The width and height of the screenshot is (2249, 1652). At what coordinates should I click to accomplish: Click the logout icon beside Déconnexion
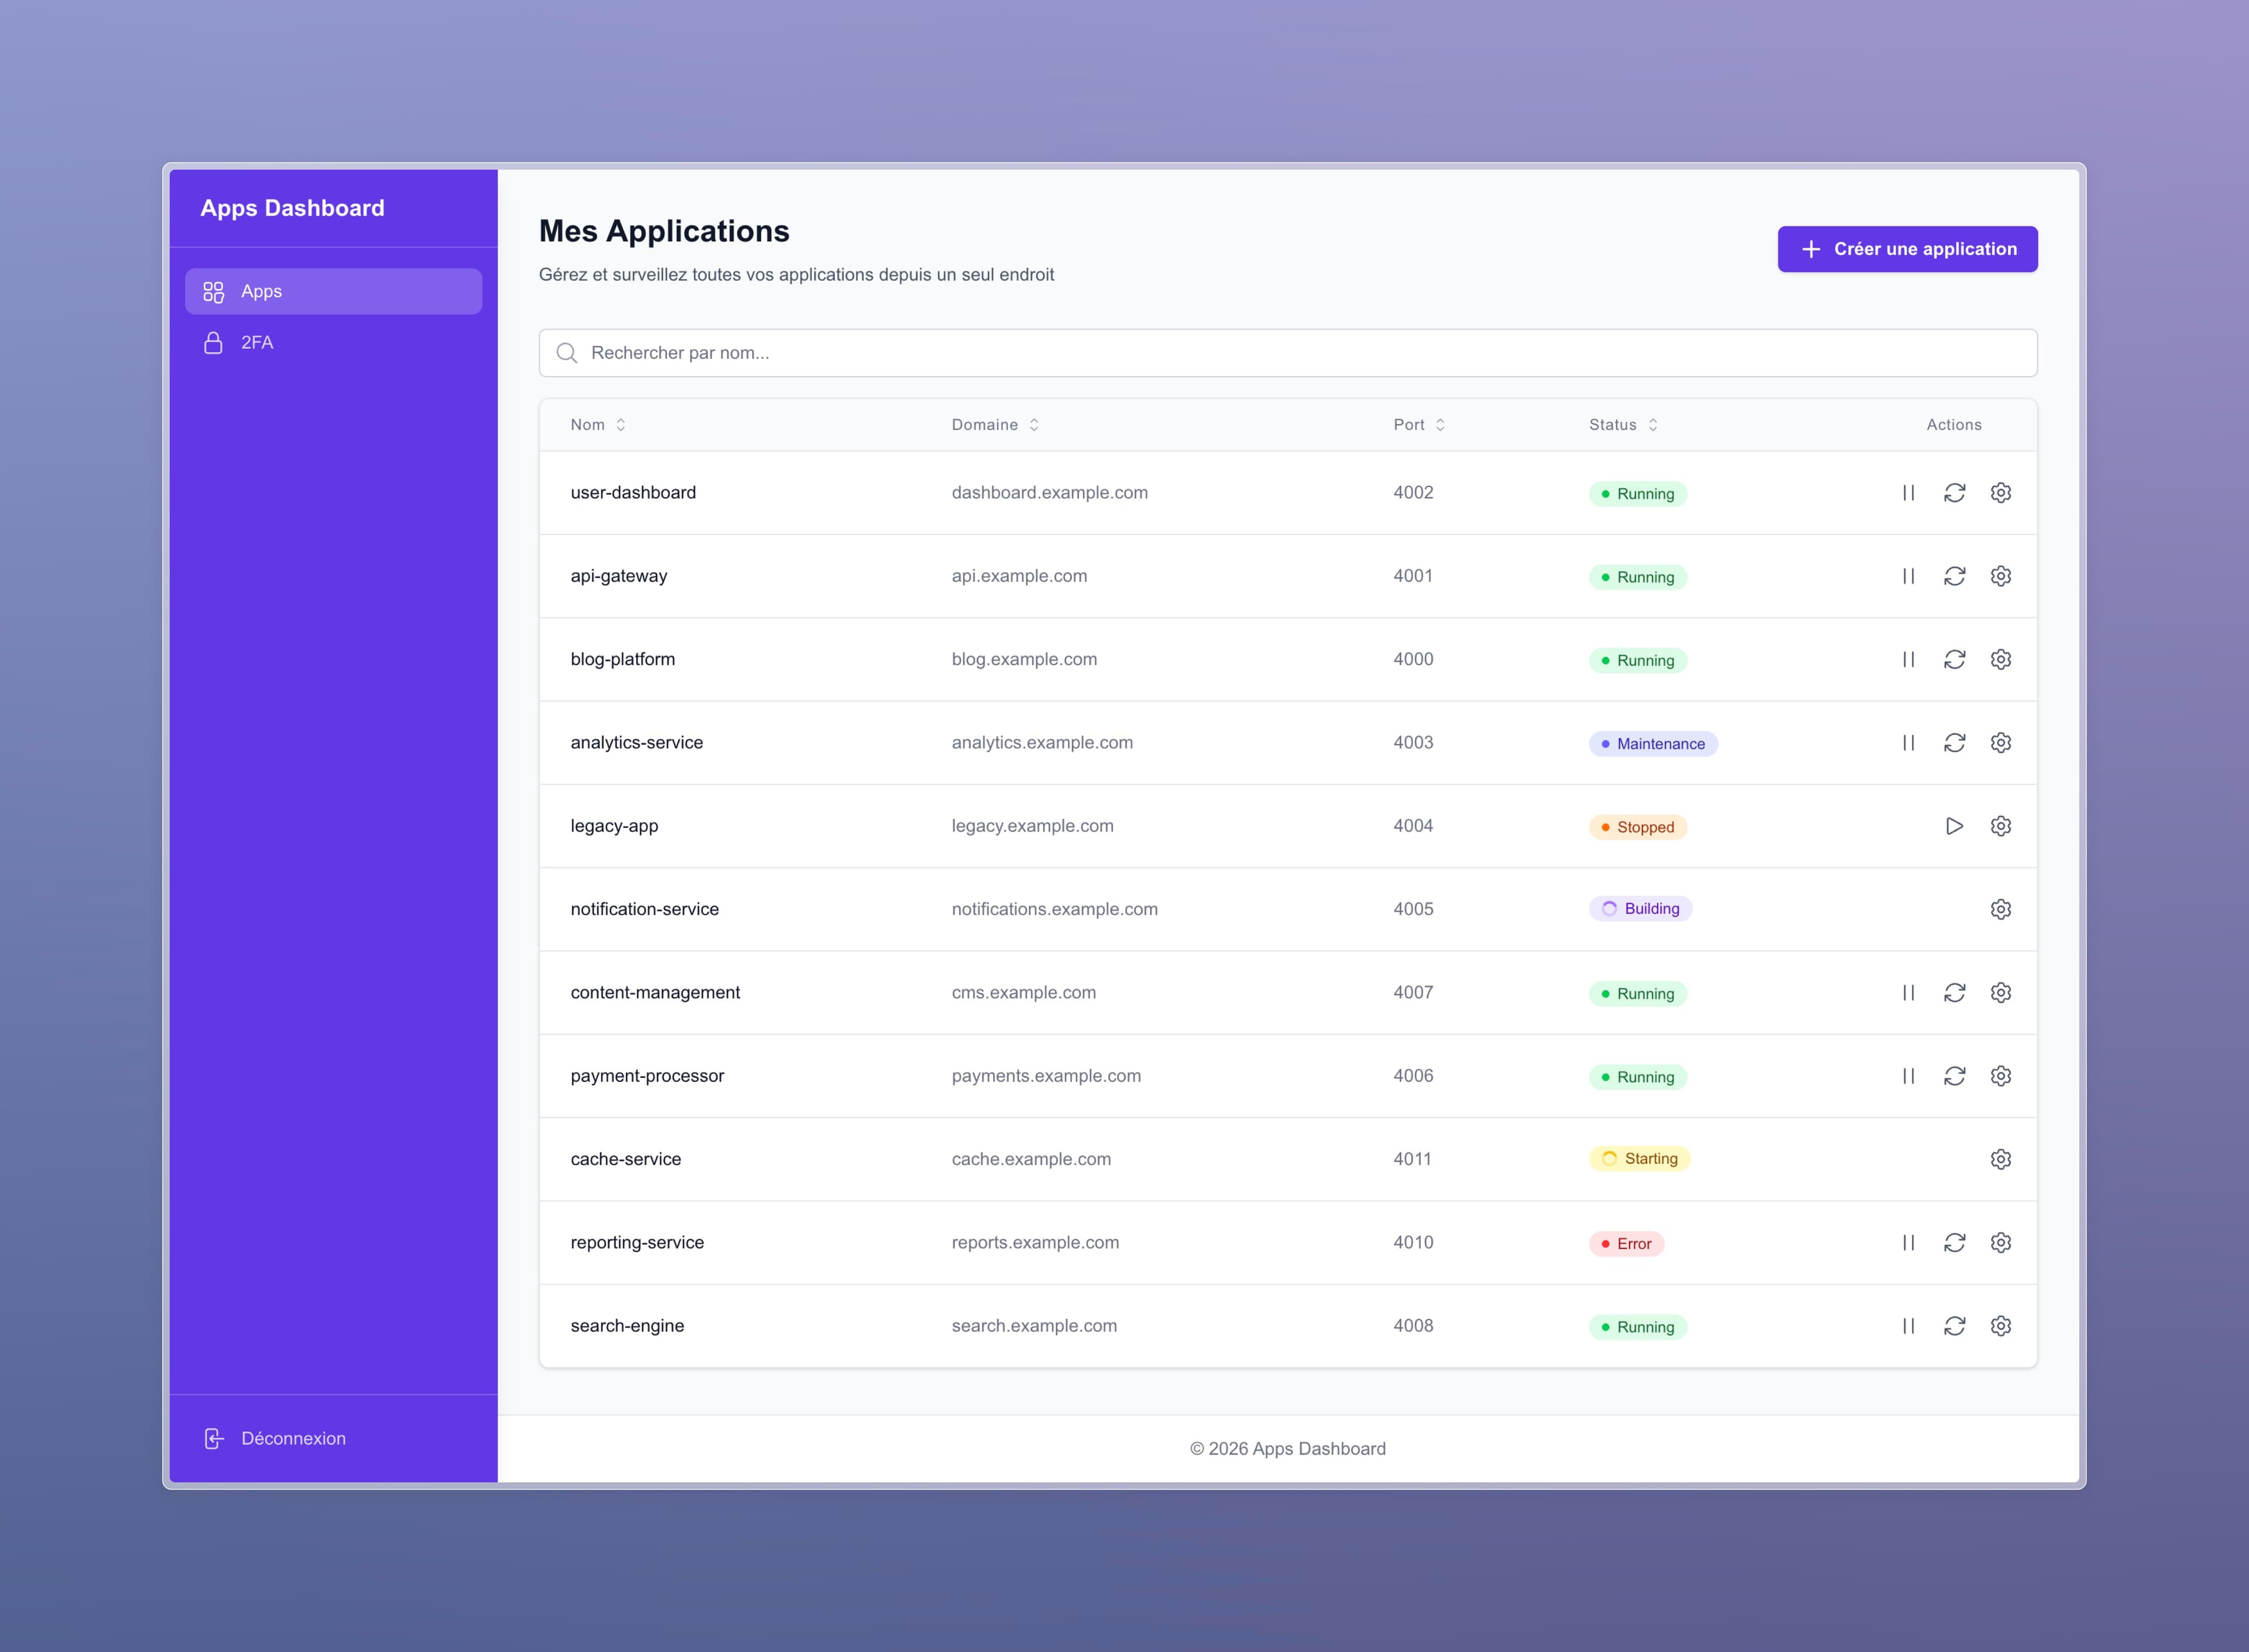[213, 1438]
